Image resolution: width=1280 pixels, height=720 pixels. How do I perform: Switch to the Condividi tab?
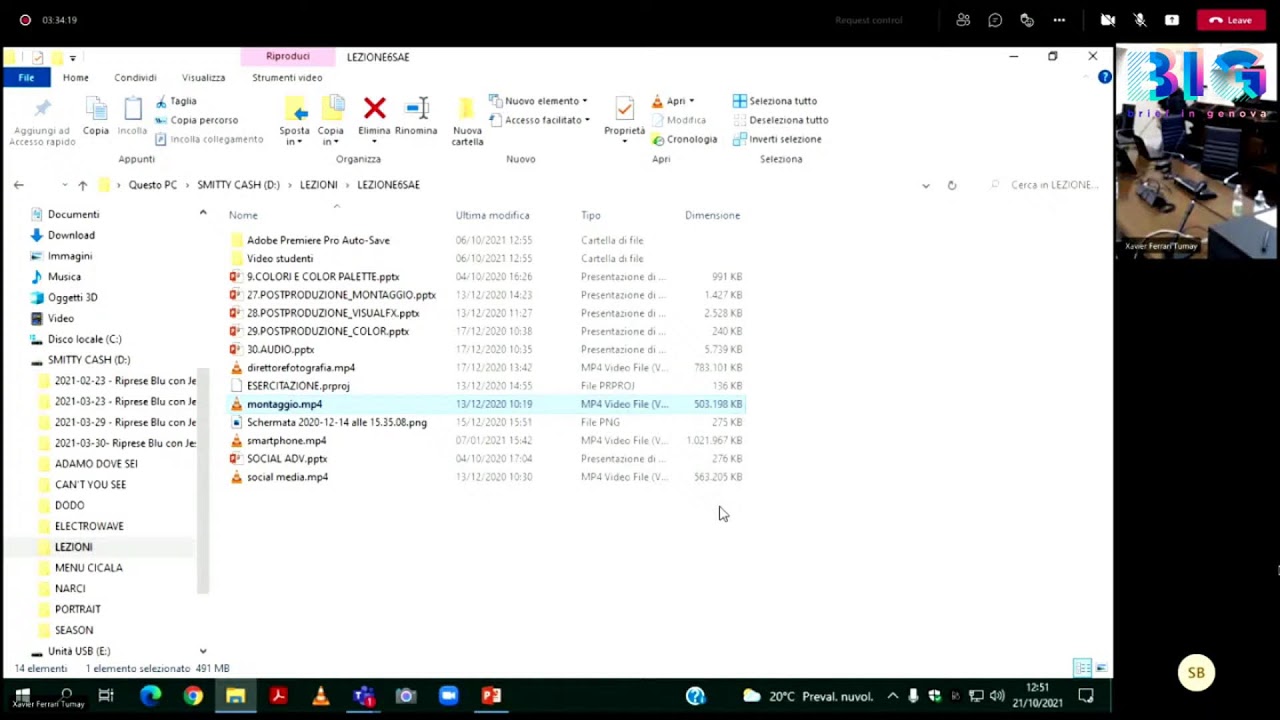[x=135, y=77]
